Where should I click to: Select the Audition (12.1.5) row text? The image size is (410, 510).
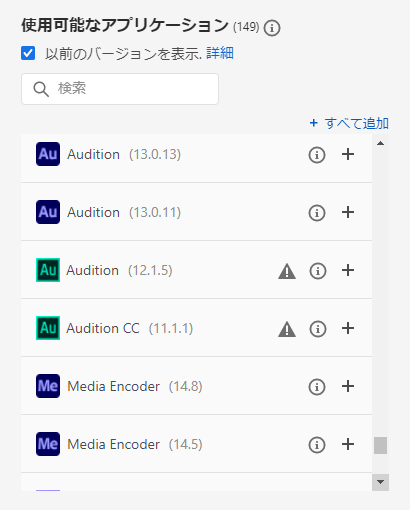(x=119, y=270)
